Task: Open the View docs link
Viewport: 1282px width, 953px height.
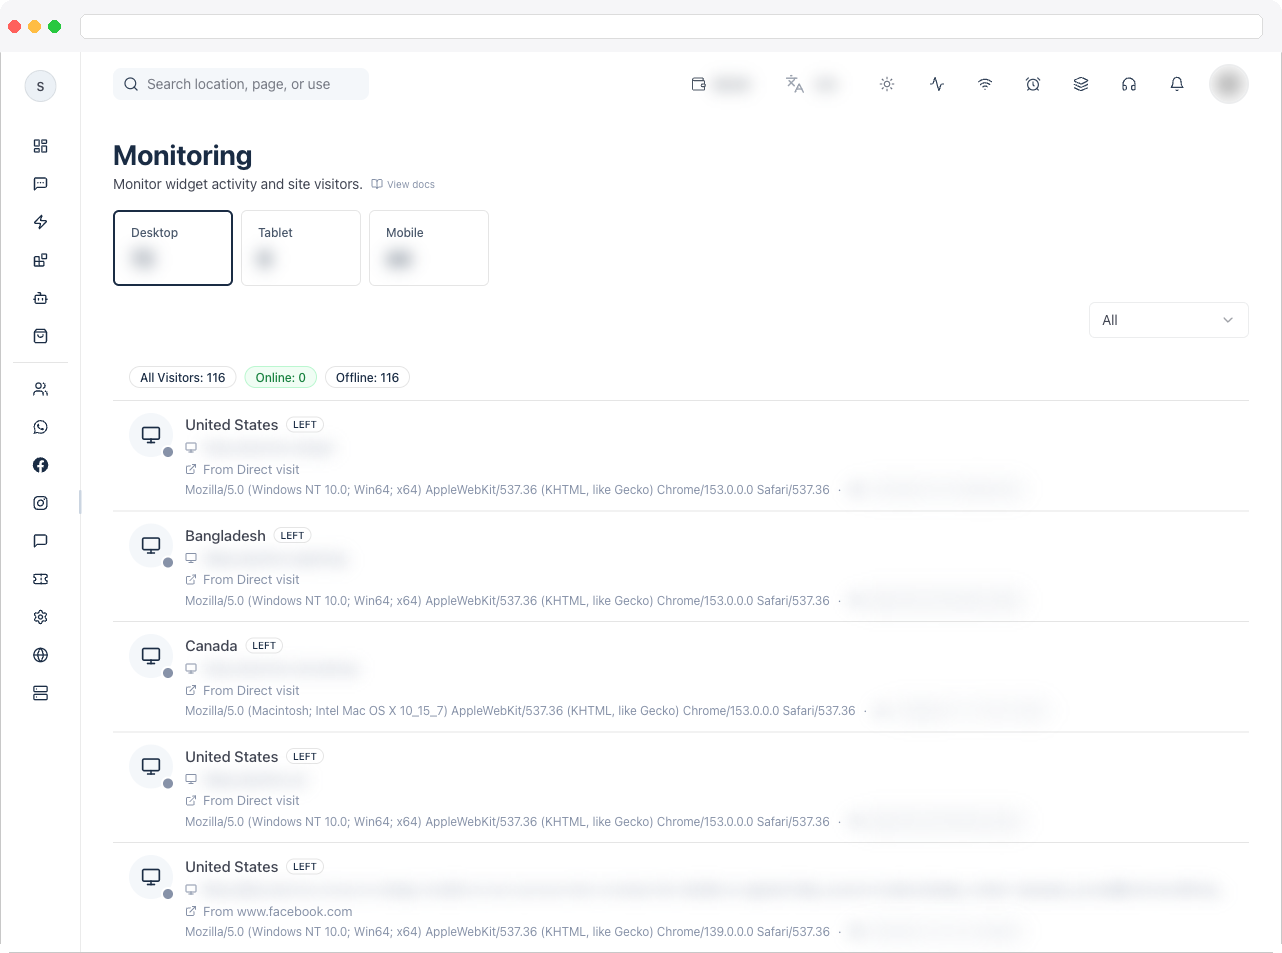Action: point(403,184)
